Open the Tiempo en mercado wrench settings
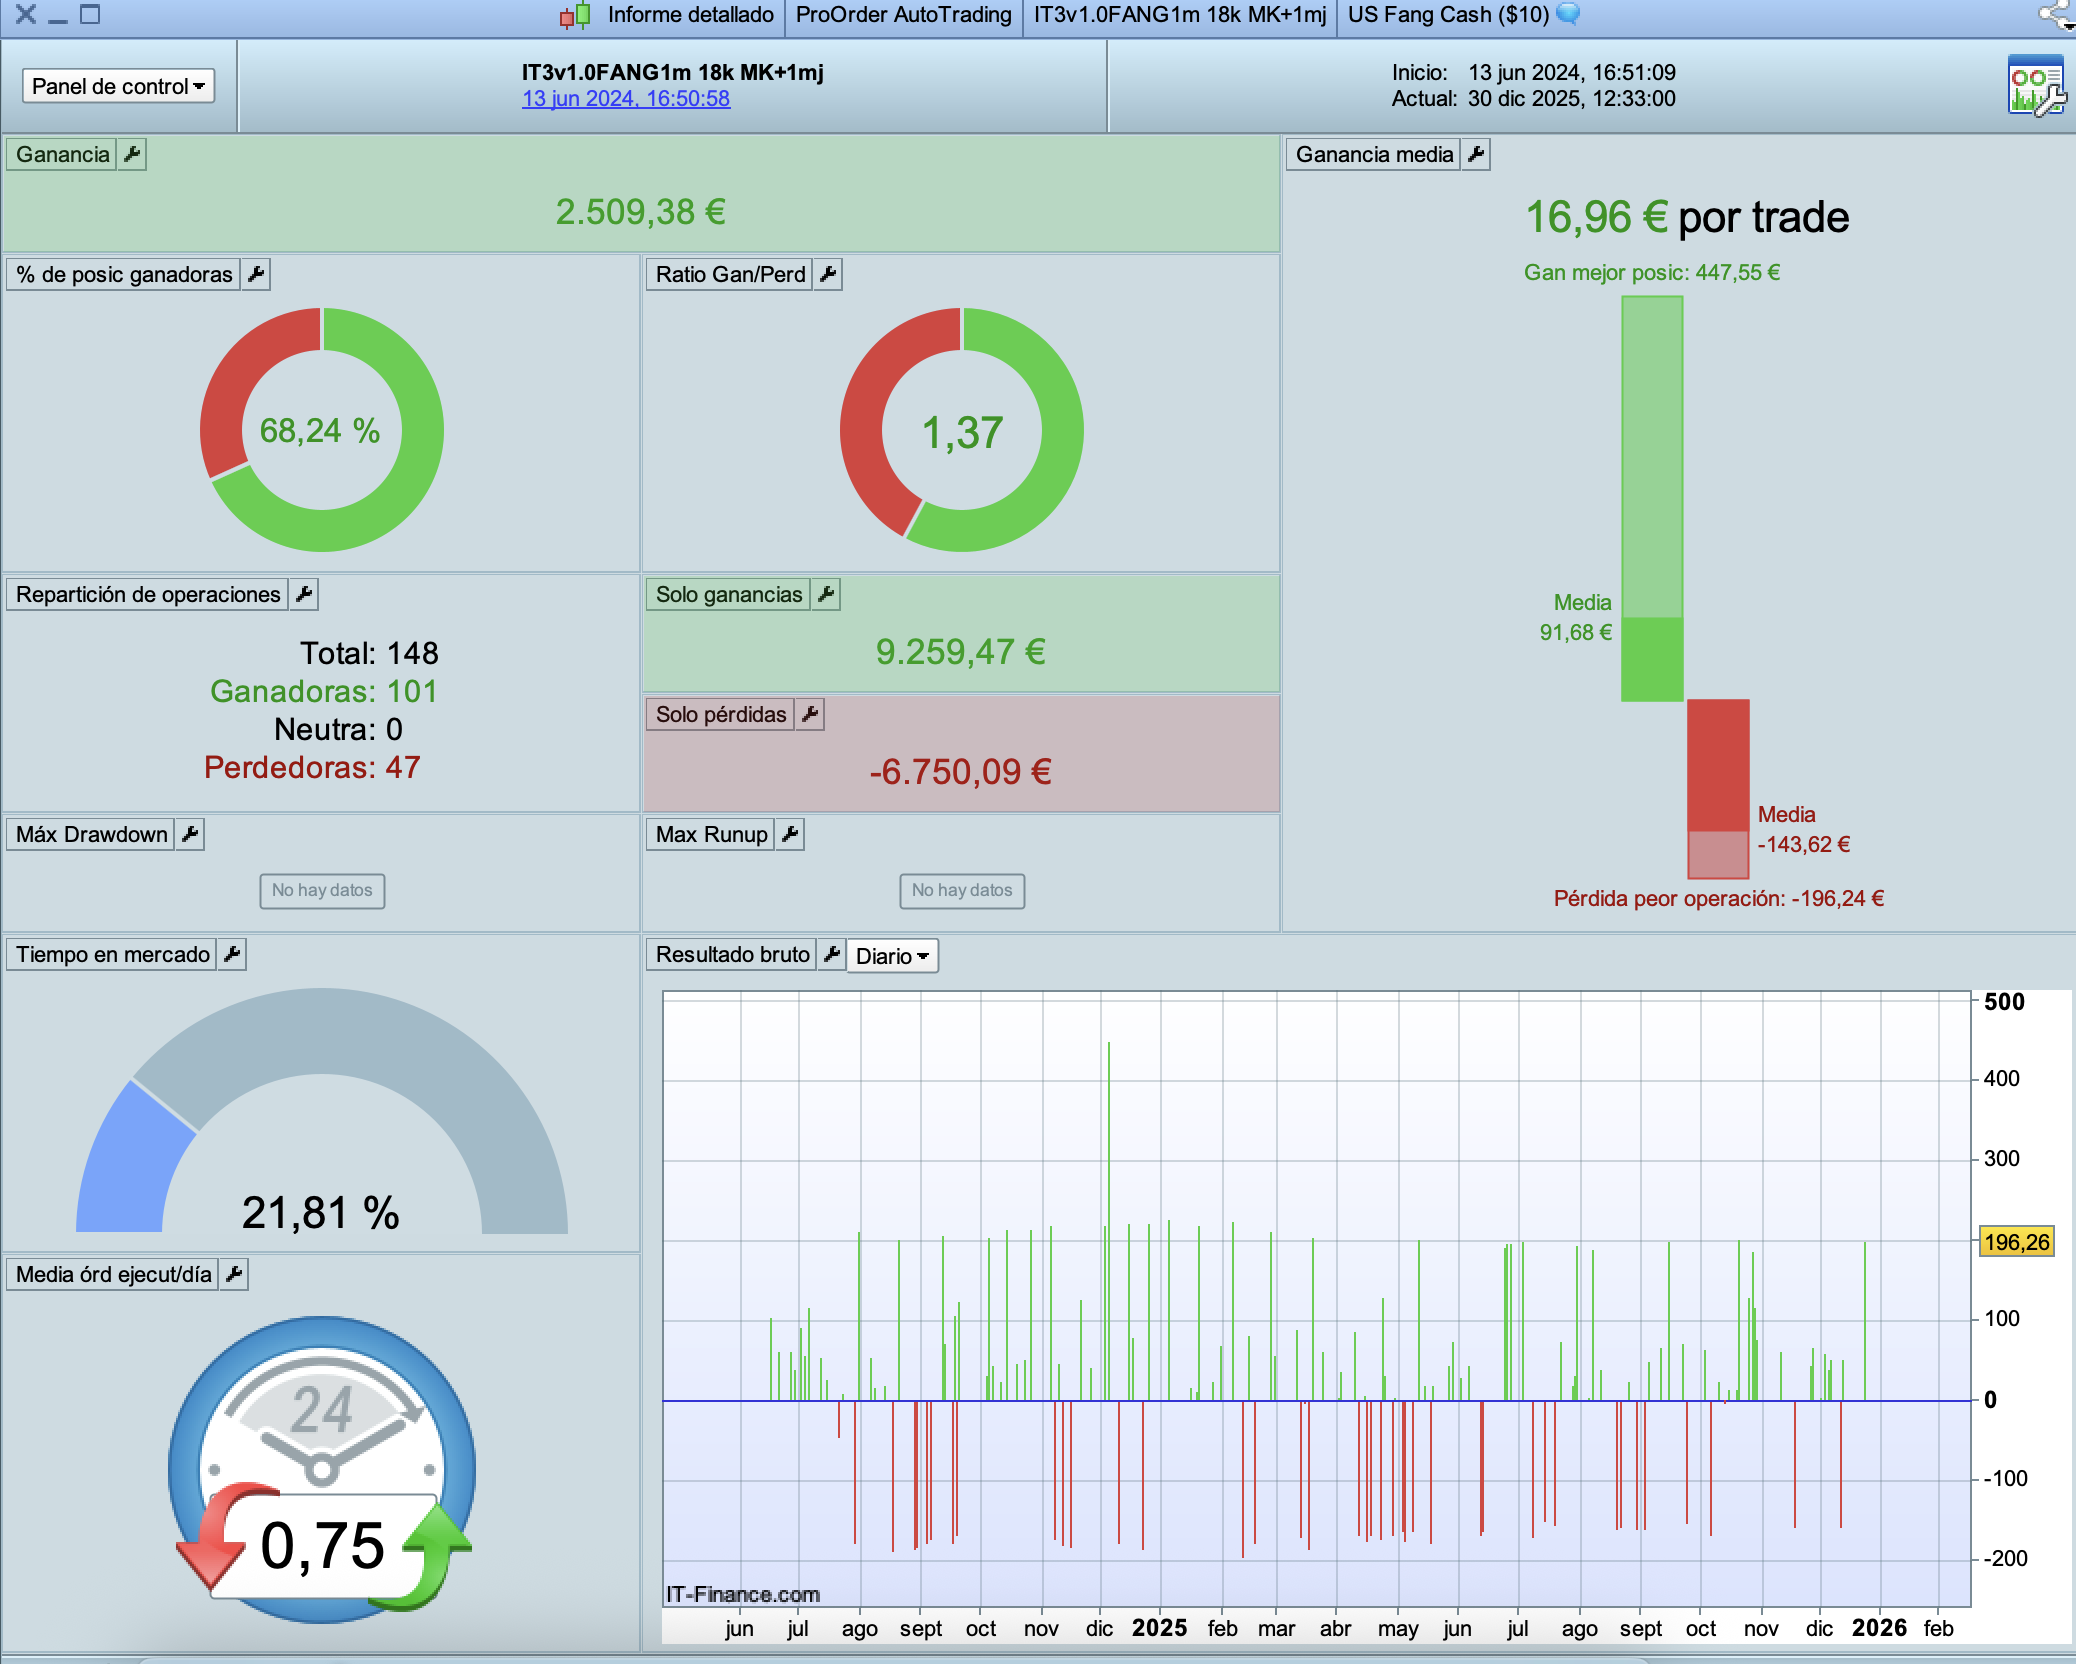 click(232, 954)
